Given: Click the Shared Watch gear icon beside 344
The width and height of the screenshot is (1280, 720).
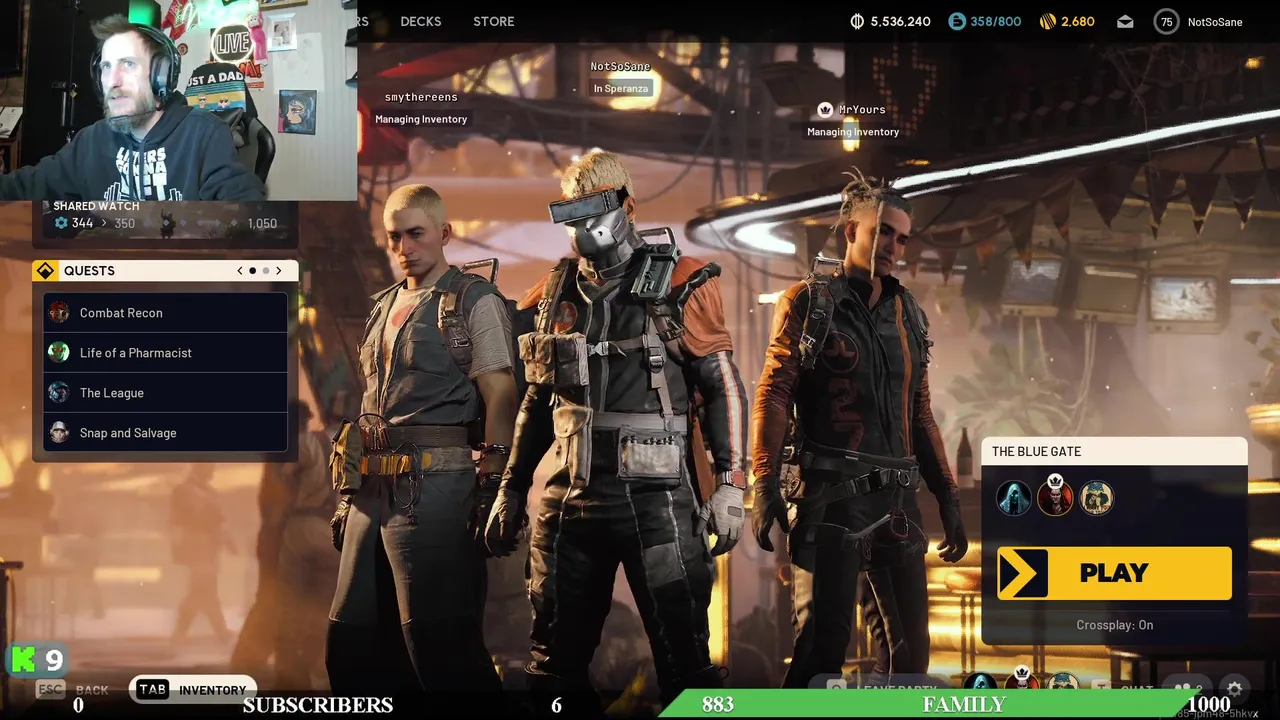Looking at the screenshot, I should coord(61,223).
